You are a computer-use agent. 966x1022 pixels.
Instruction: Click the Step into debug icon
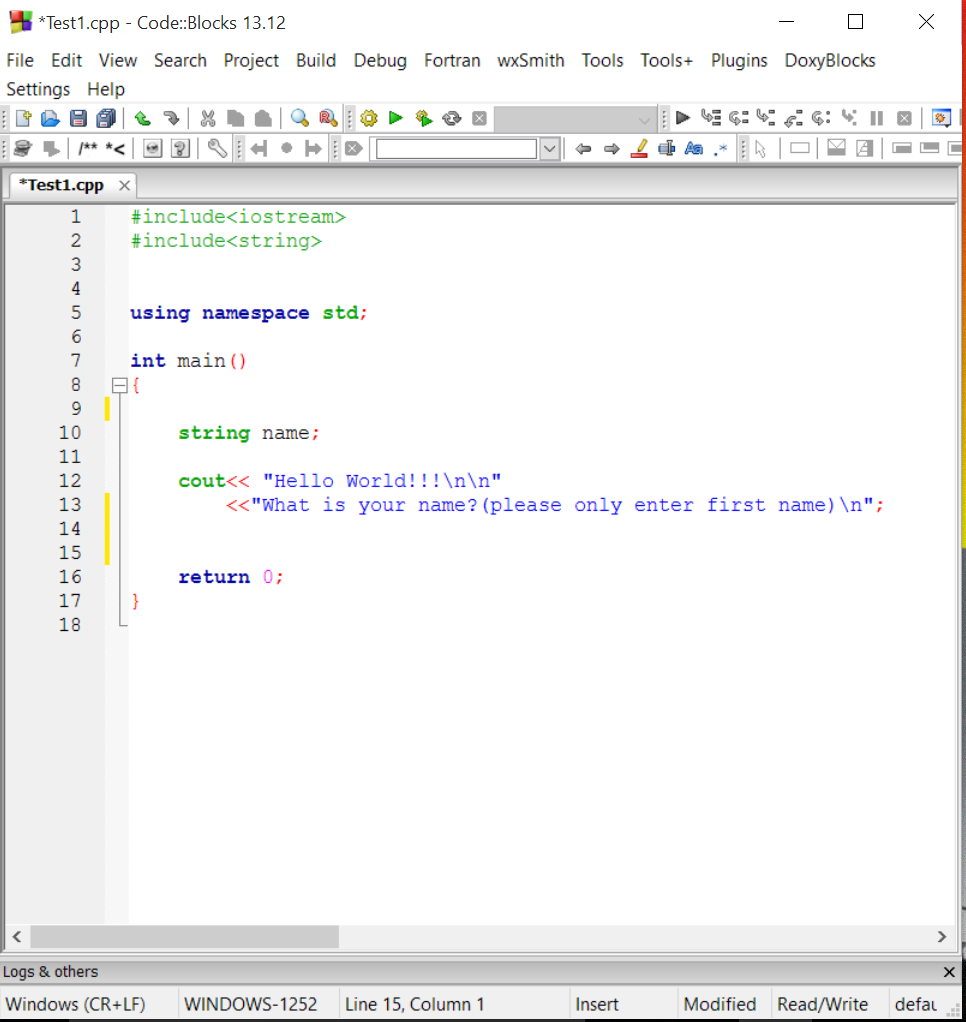click(x=766, y=118)
